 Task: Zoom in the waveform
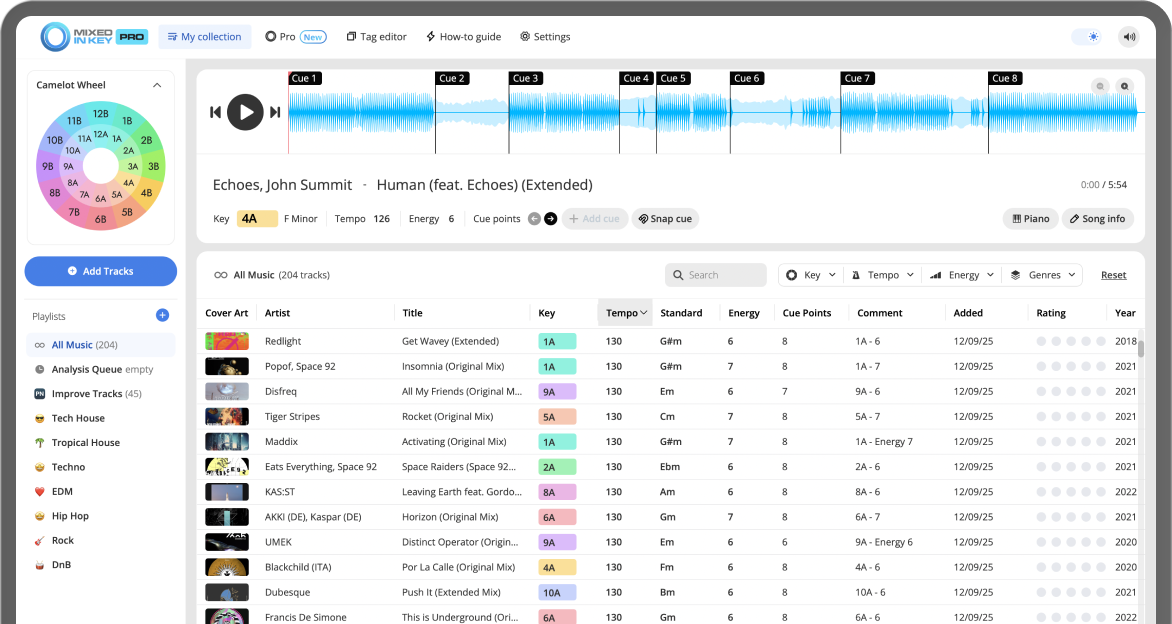coord(1125,87)
